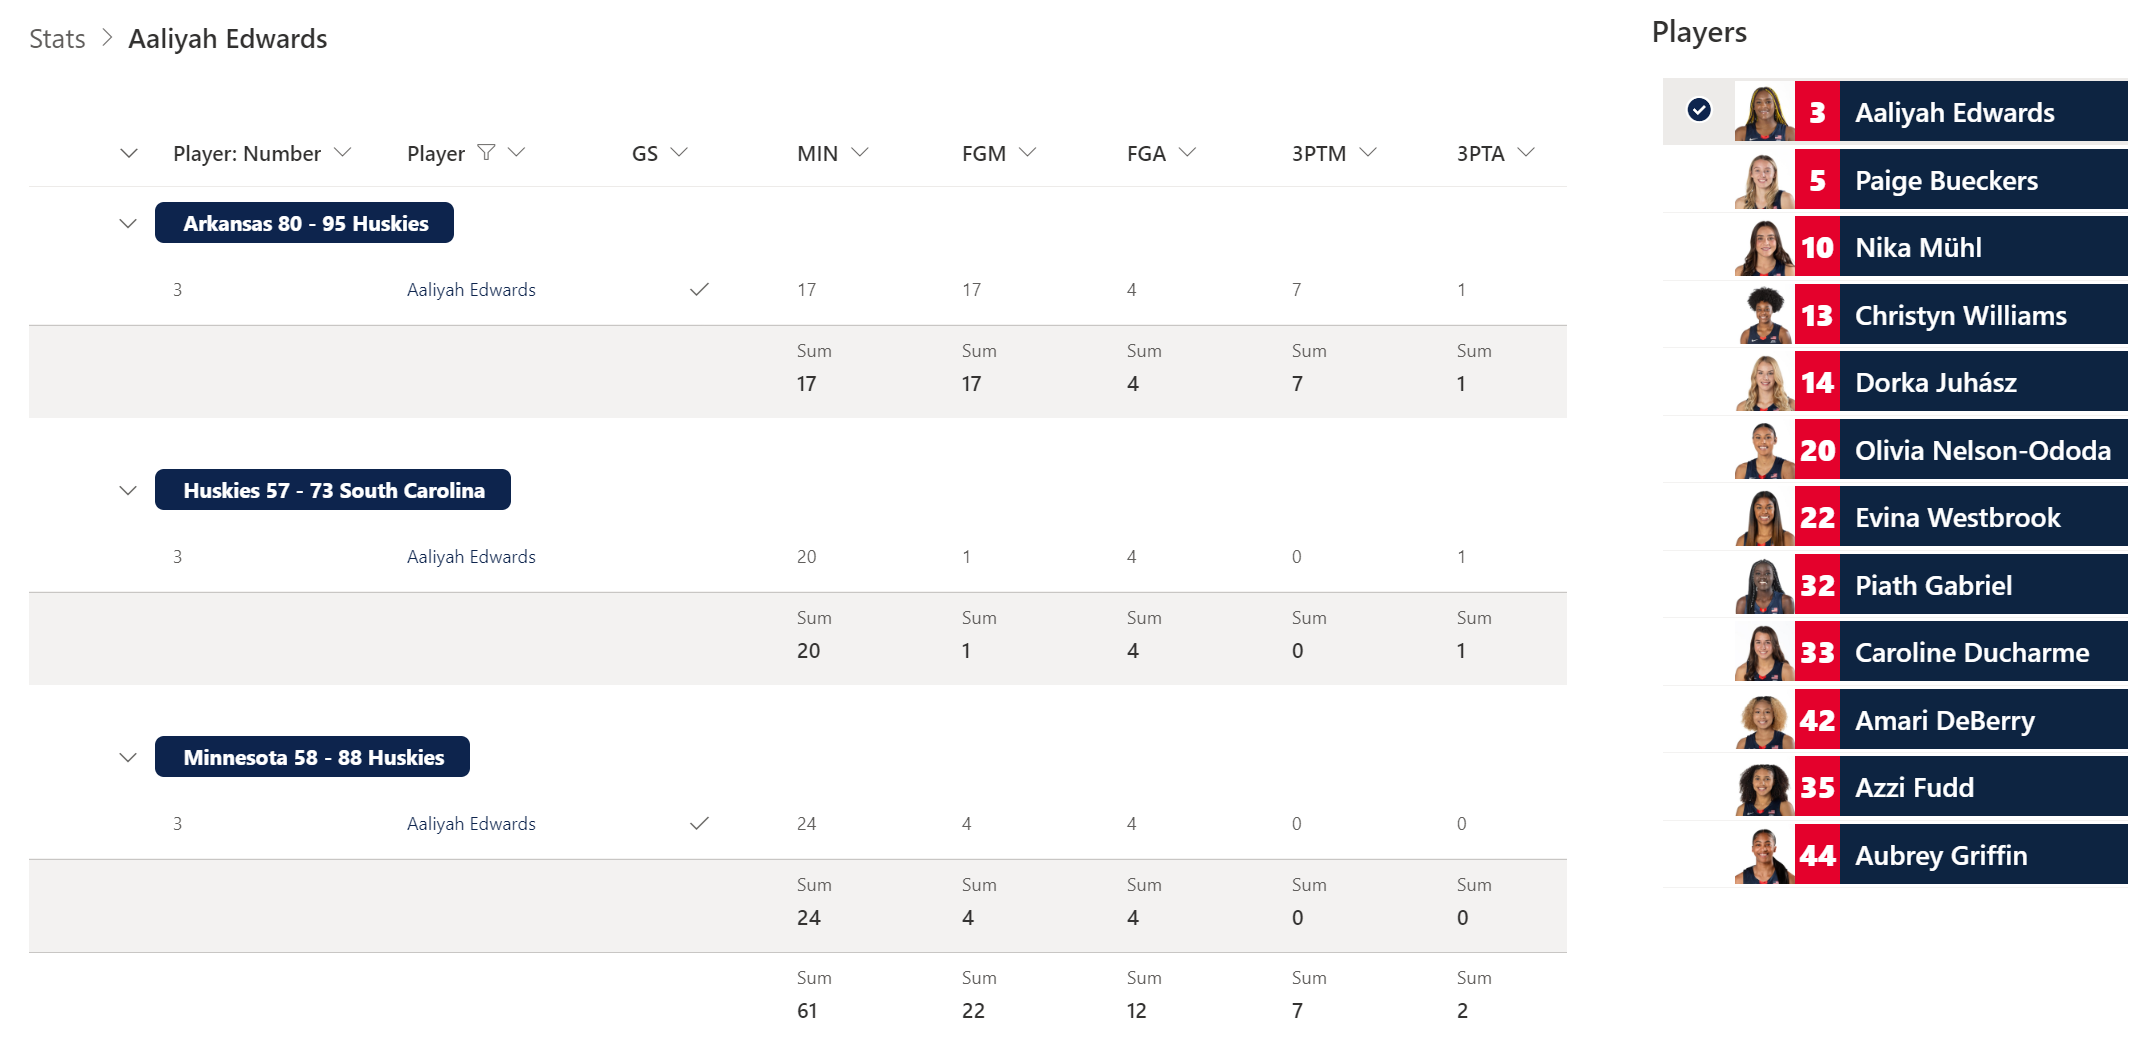This screenshot has height=1054, width=2143.
Task: Select Nika Mühl's headshot icon
Action: (x=1764, y=248)
